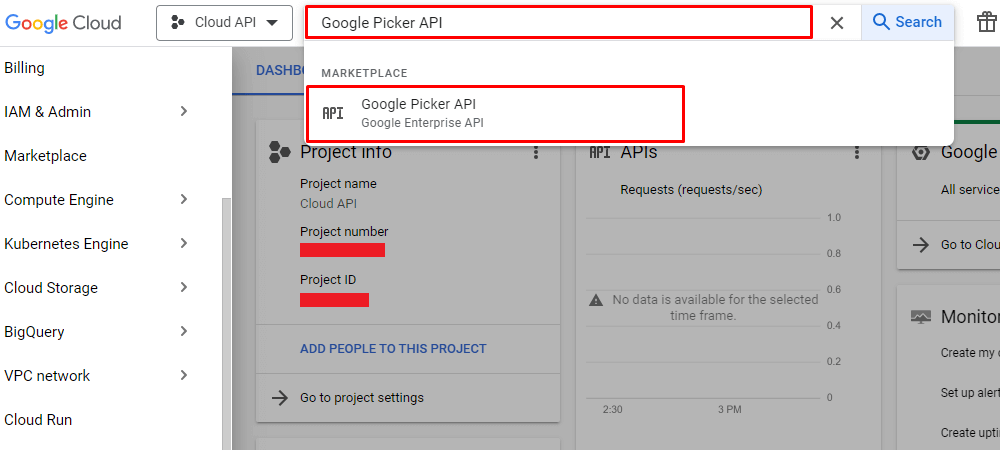Screen dimensions: 1000x450
Task: Expand the BigQuery submenu chevron
Action: [x=184, y=331]
